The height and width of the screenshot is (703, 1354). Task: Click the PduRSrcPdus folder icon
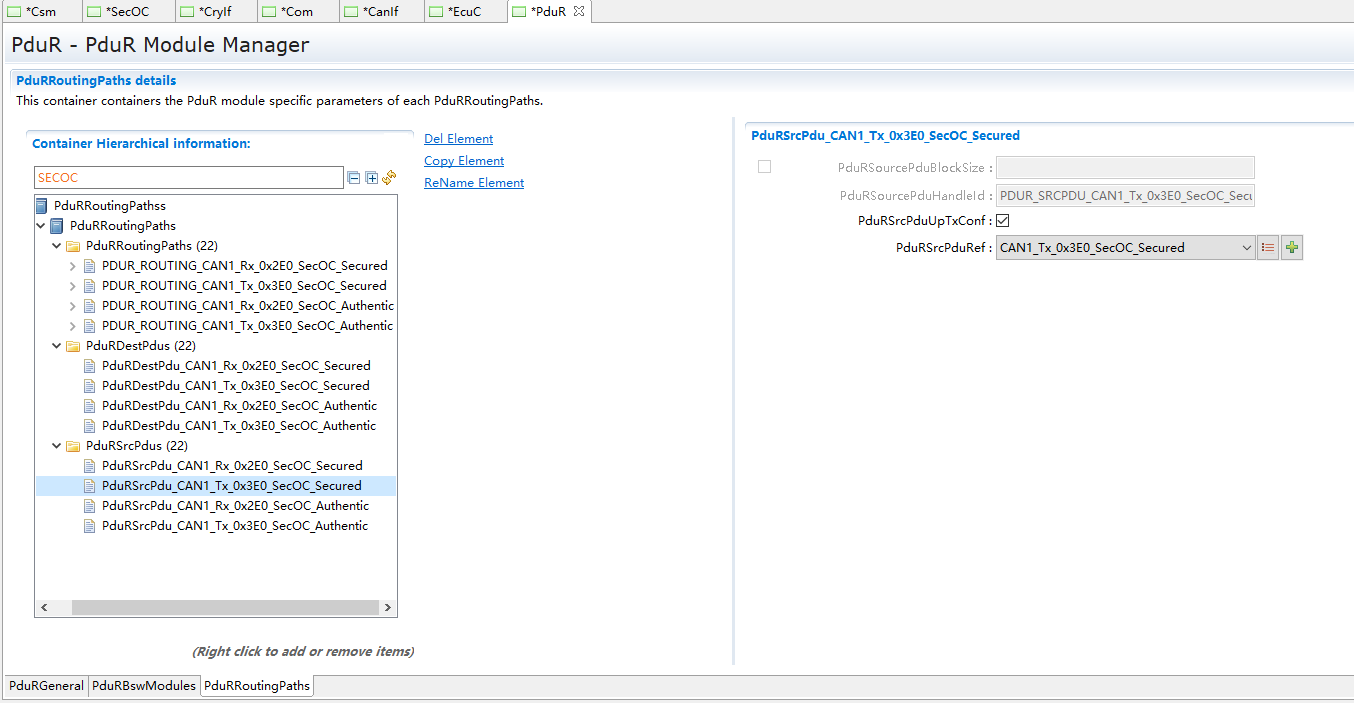(x=73, y=446)
